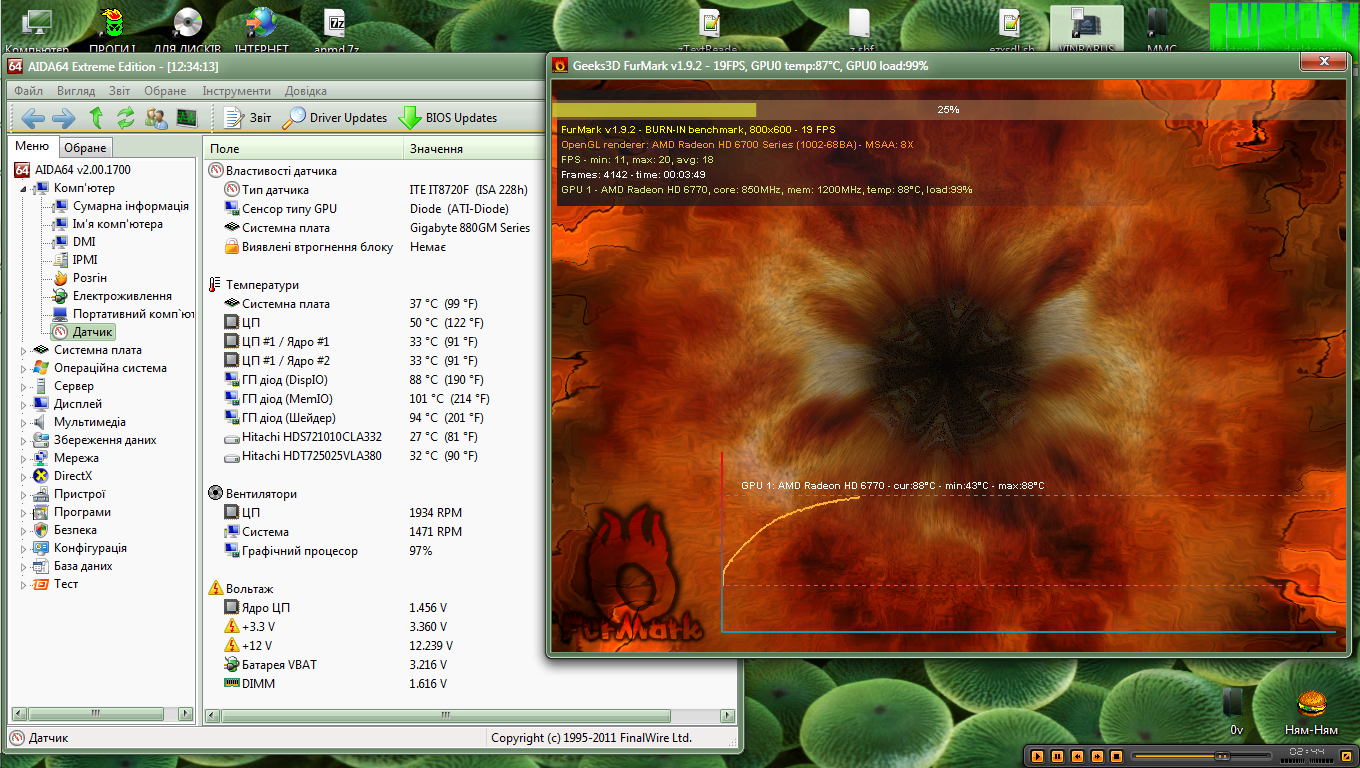The height and width of the screenshot is (768, 1360).
Task: Switch to the Меню tab
Action: click(x=32, y=146)
